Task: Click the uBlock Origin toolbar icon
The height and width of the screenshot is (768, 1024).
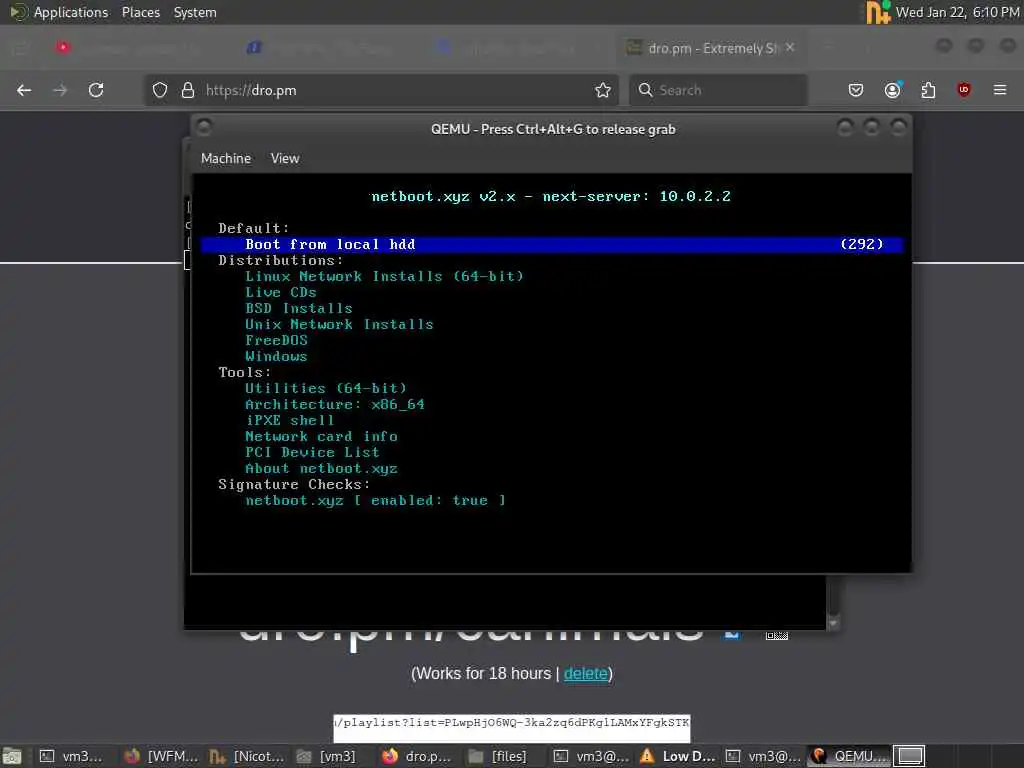Action: click(963, 89)
